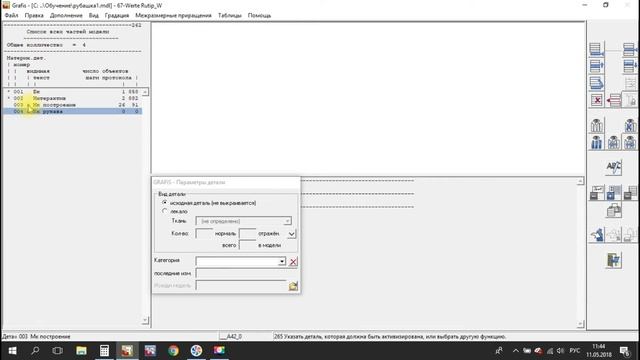
Task: Select part row 001 in the list
Action: 73,92
